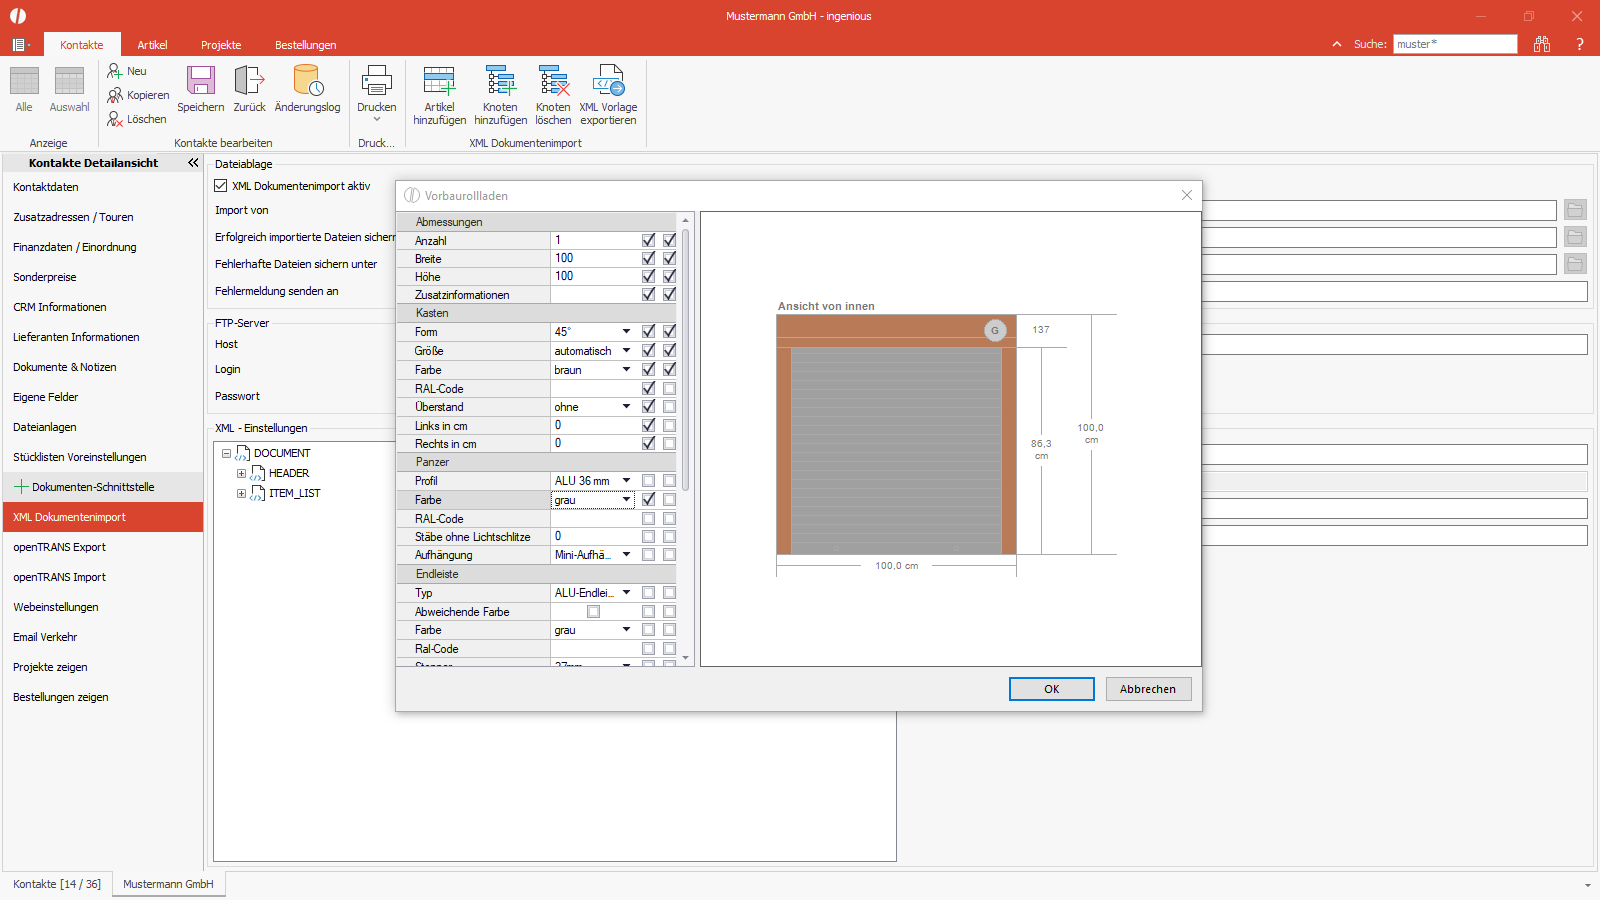Toggle first checkbox in Profil row
The image size is (1600, 900).
648,481
